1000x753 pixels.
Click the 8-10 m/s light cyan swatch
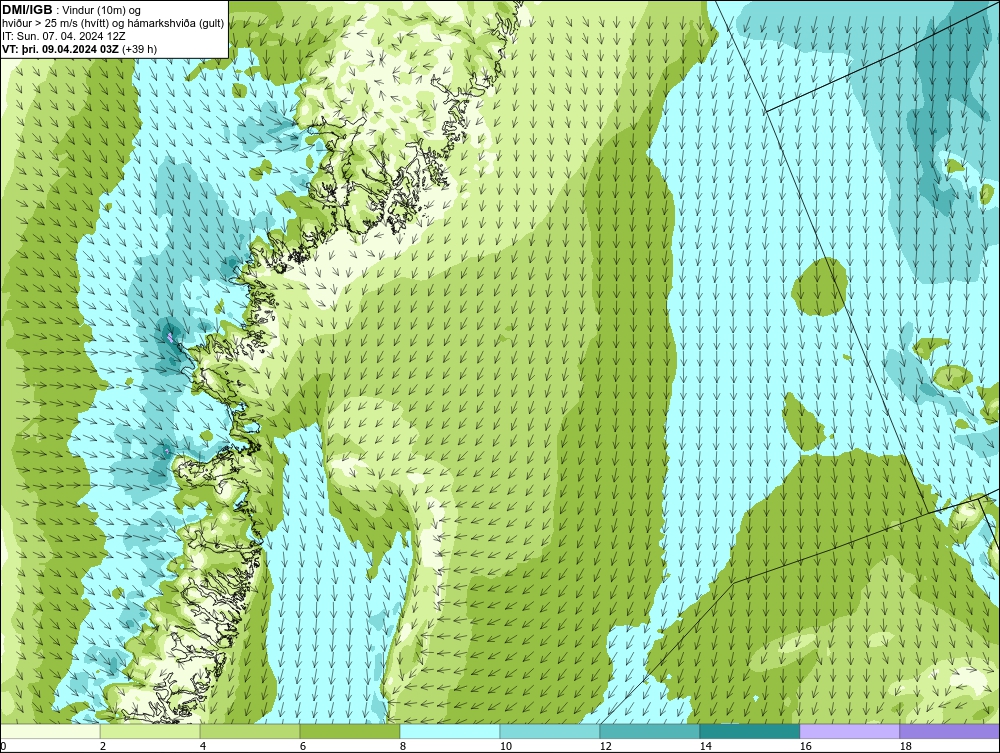(450, 731)
